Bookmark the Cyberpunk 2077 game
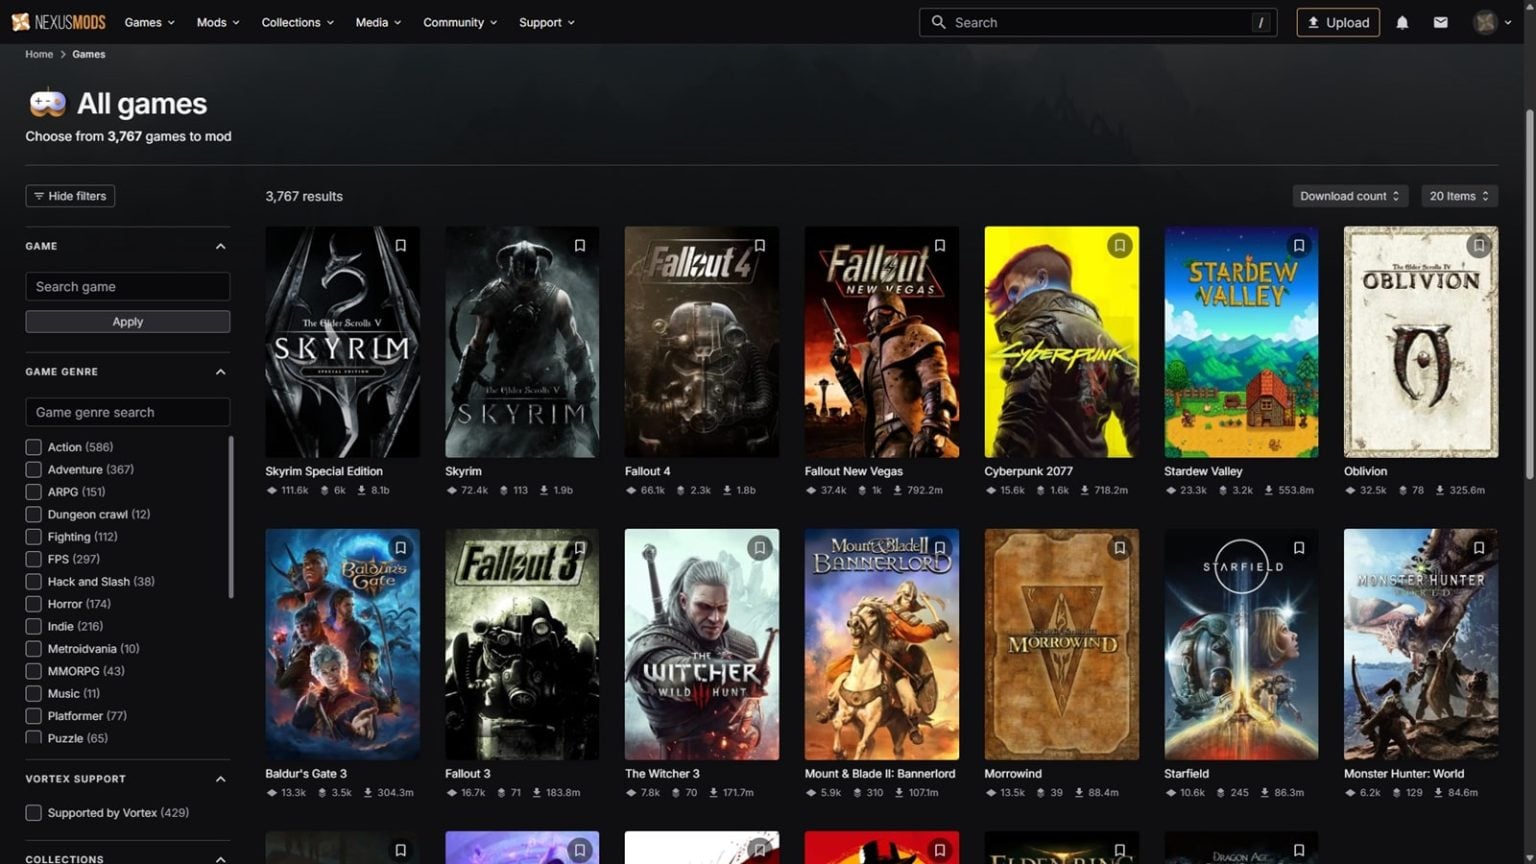 click(x=1119, y=246)
